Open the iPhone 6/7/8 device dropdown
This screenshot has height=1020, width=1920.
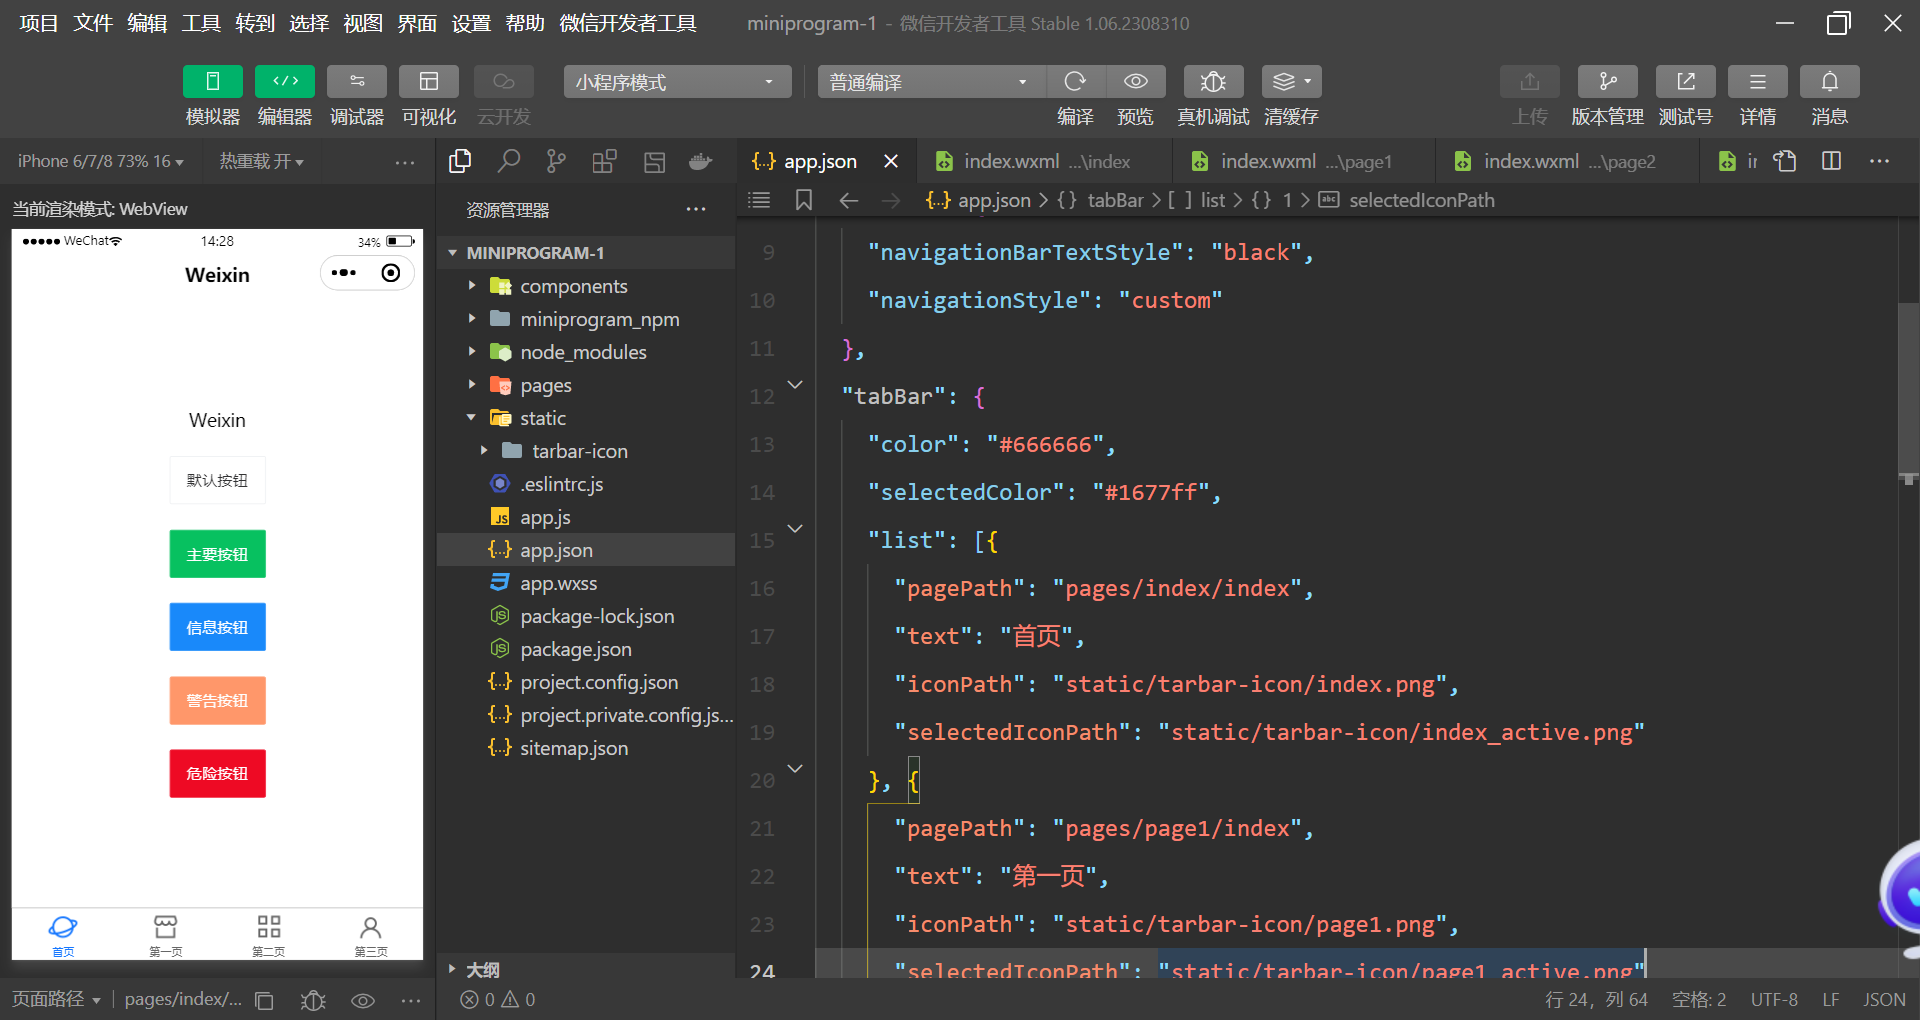[100, 161]
